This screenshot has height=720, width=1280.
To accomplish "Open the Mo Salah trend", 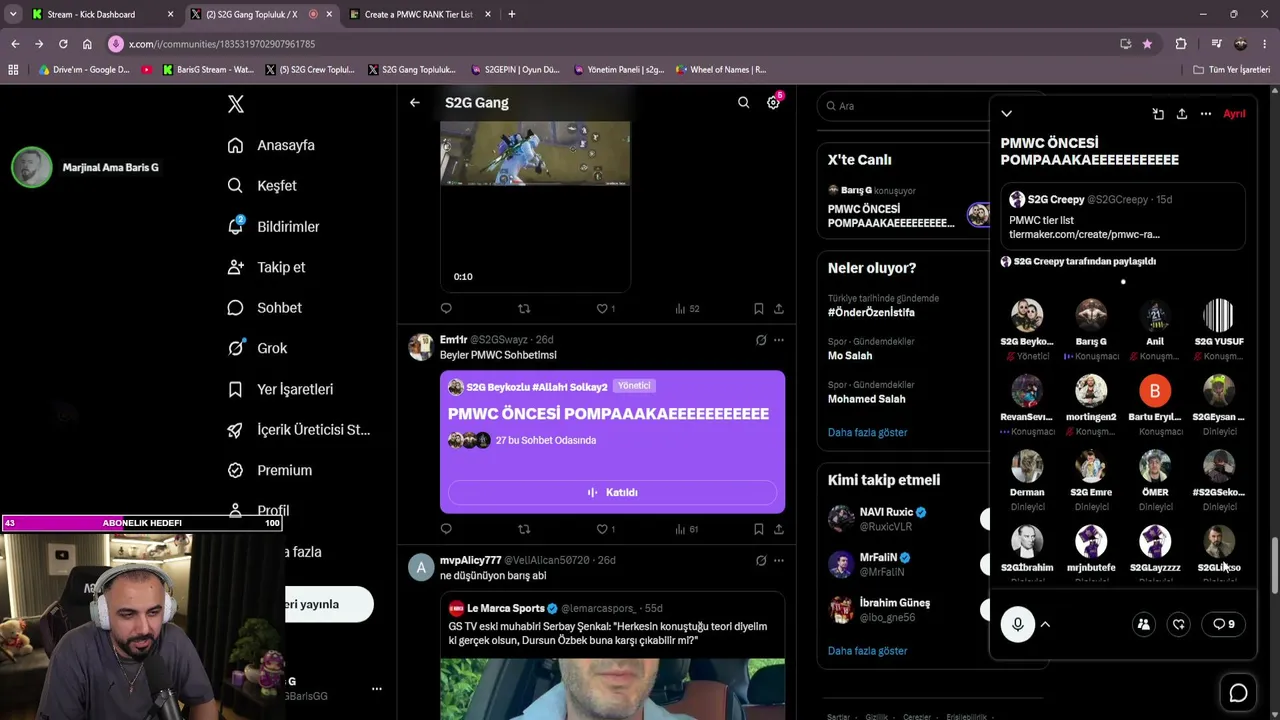I will coord(850,356).
